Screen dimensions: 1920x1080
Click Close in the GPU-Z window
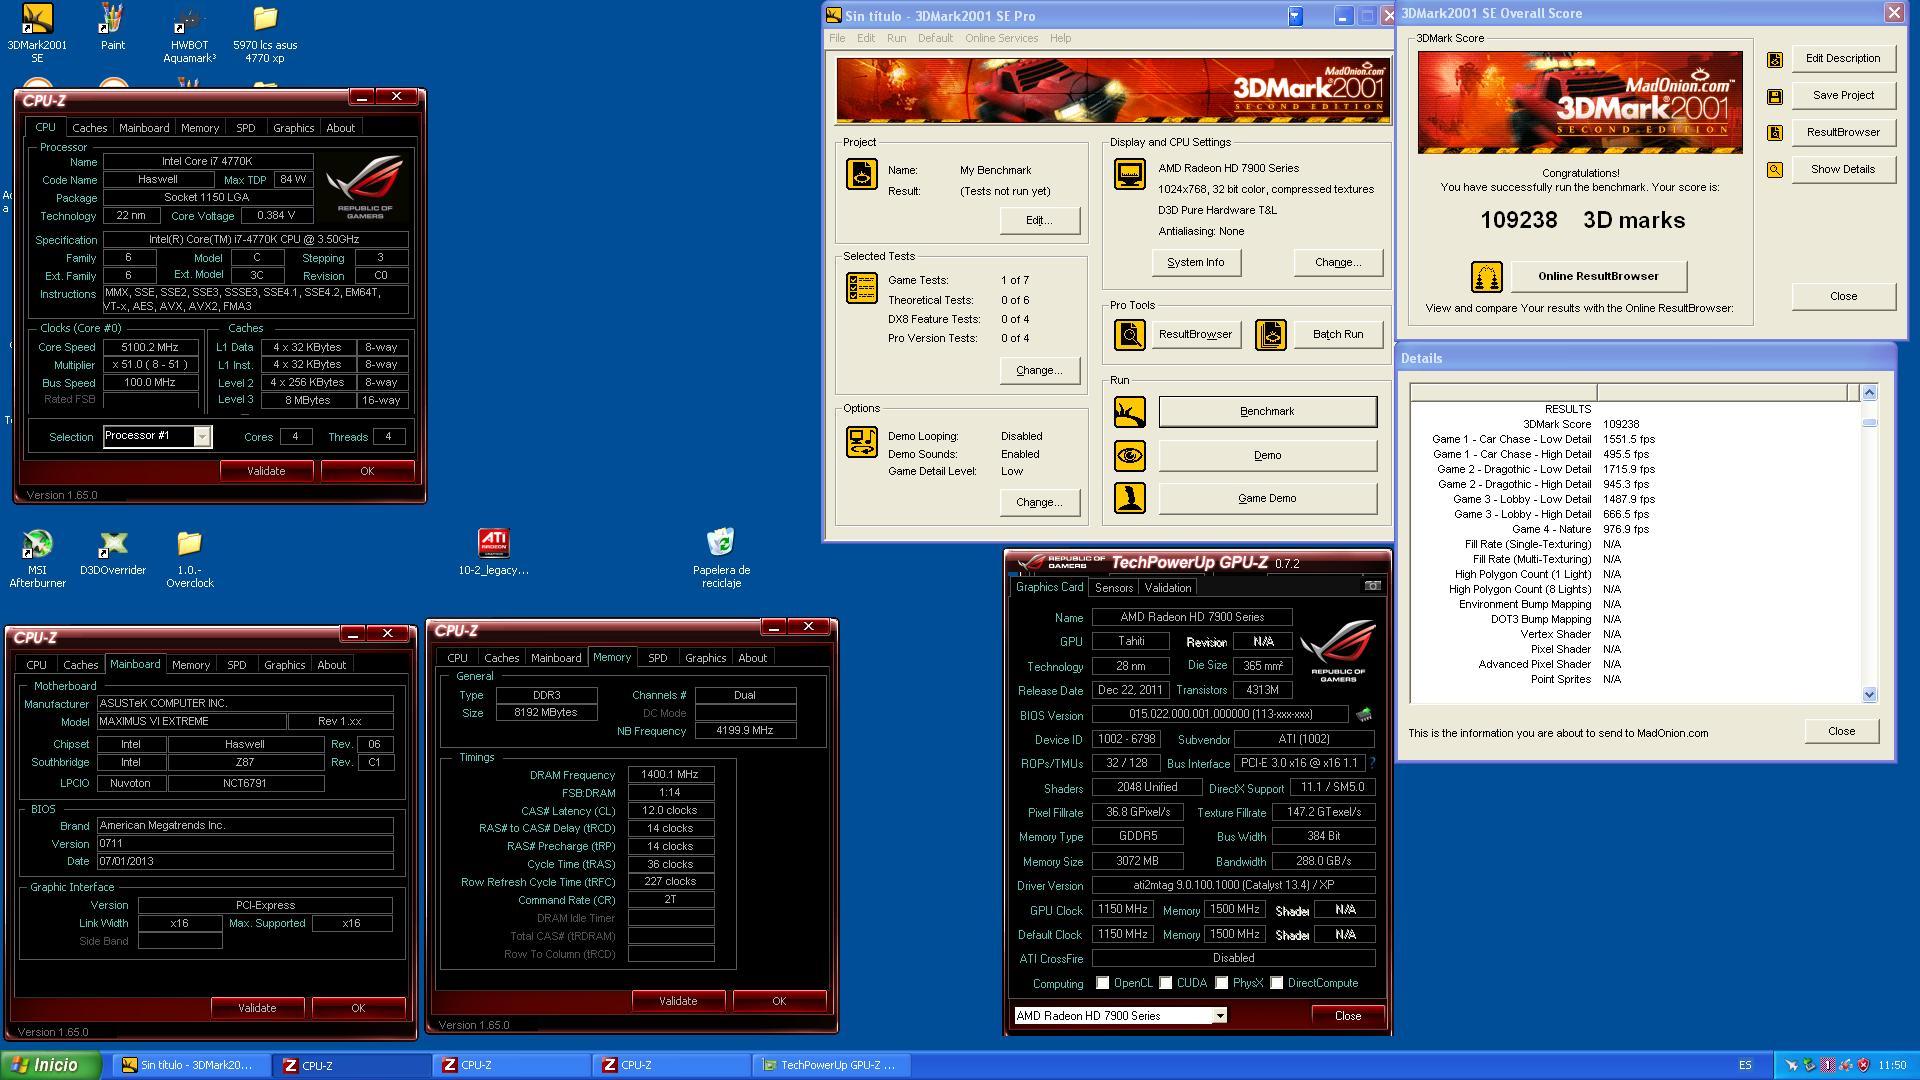[x=1348, y=1016]
